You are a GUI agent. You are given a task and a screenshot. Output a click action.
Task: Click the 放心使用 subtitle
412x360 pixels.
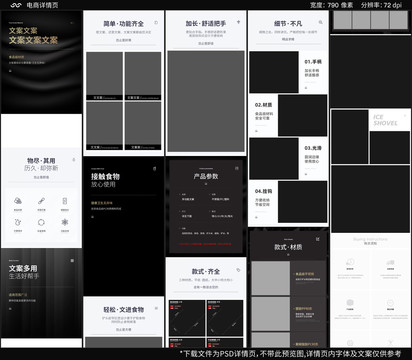[x=103, y=184]
